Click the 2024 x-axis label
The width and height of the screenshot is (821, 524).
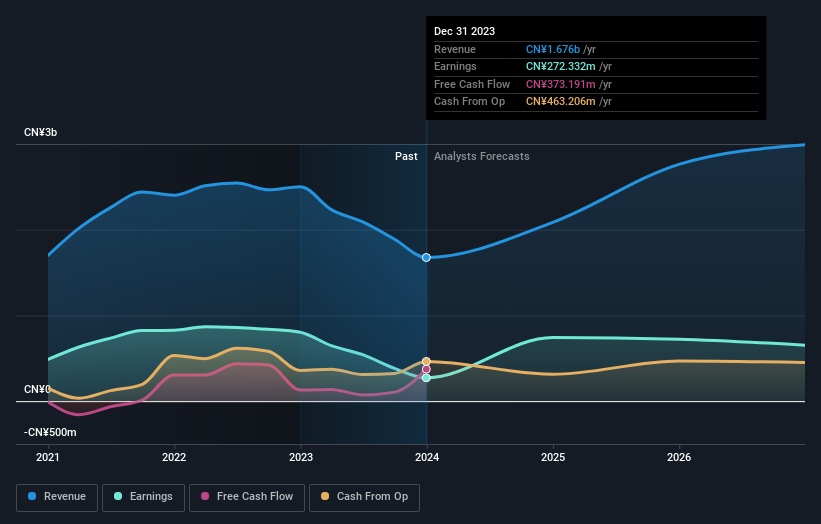click(x=427, y=457)
